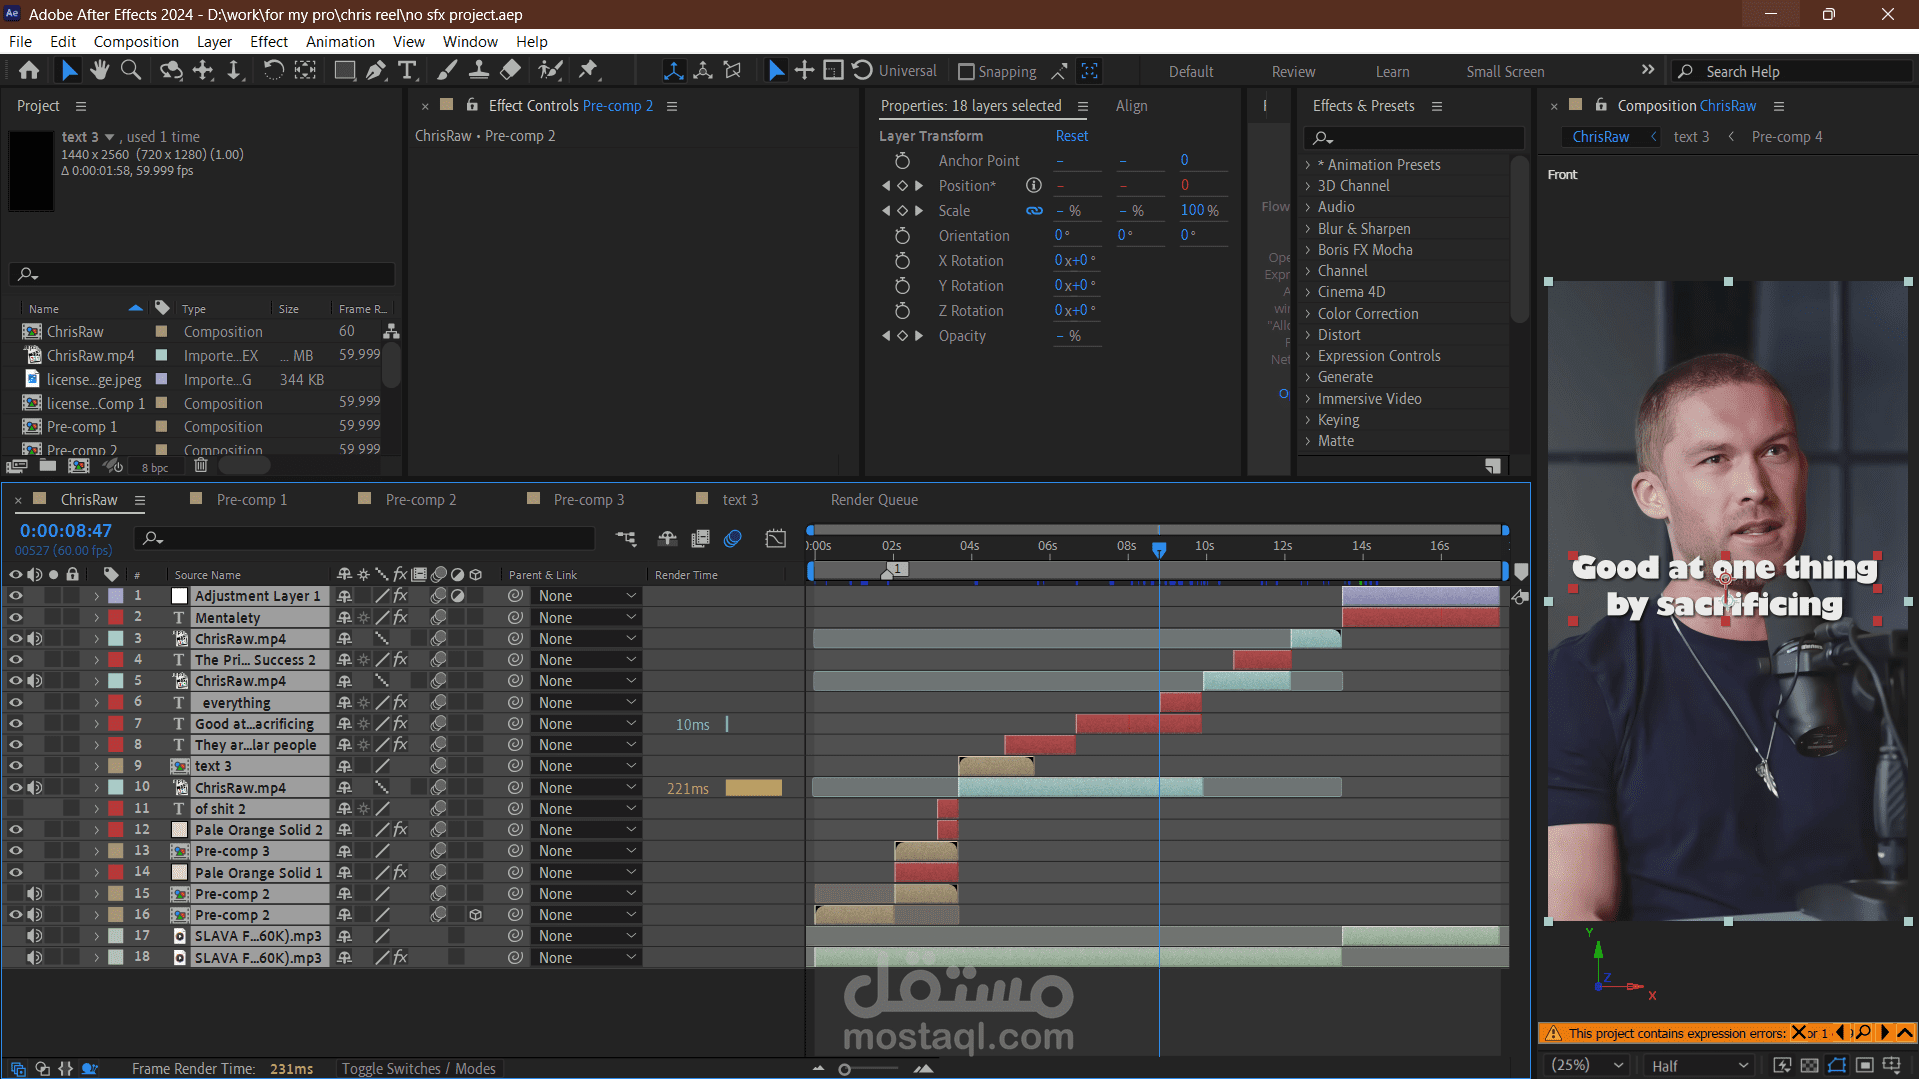This screenshot has width=1919, height=1079.
Task: Select the Orbit camera tool
Action: coord(172,71)
